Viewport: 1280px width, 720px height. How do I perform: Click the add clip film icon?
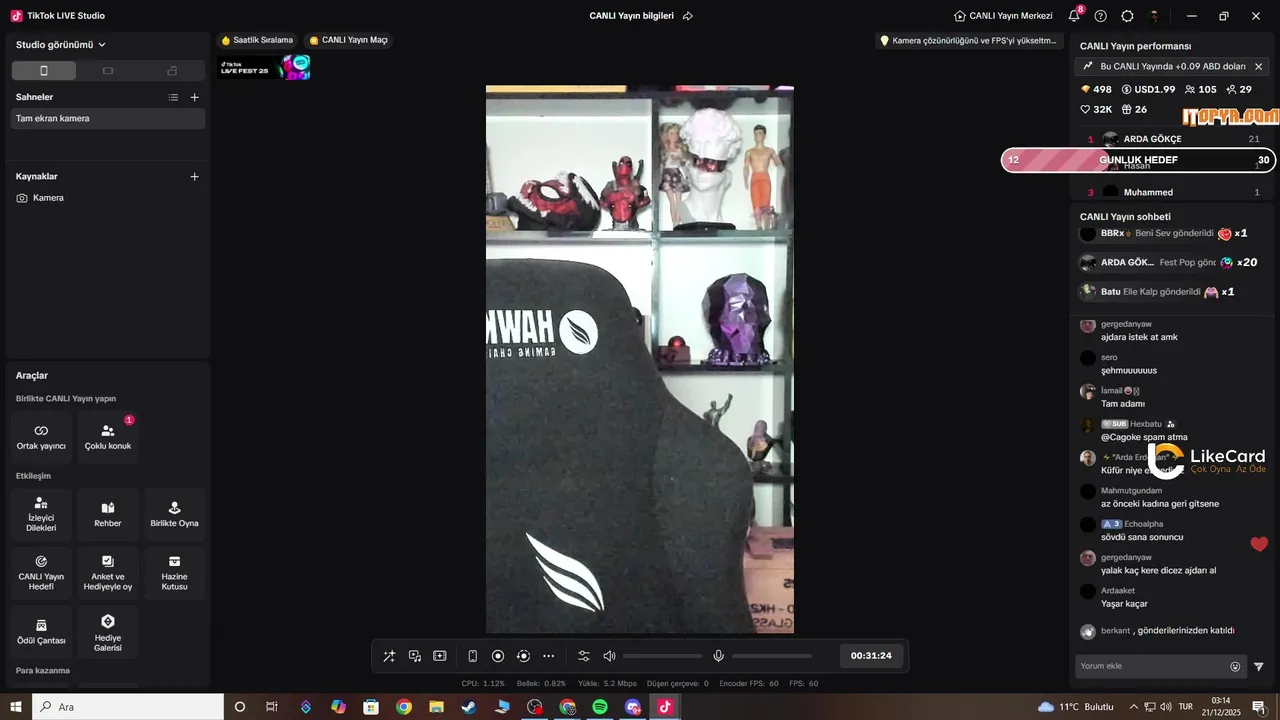click(440, 656)
